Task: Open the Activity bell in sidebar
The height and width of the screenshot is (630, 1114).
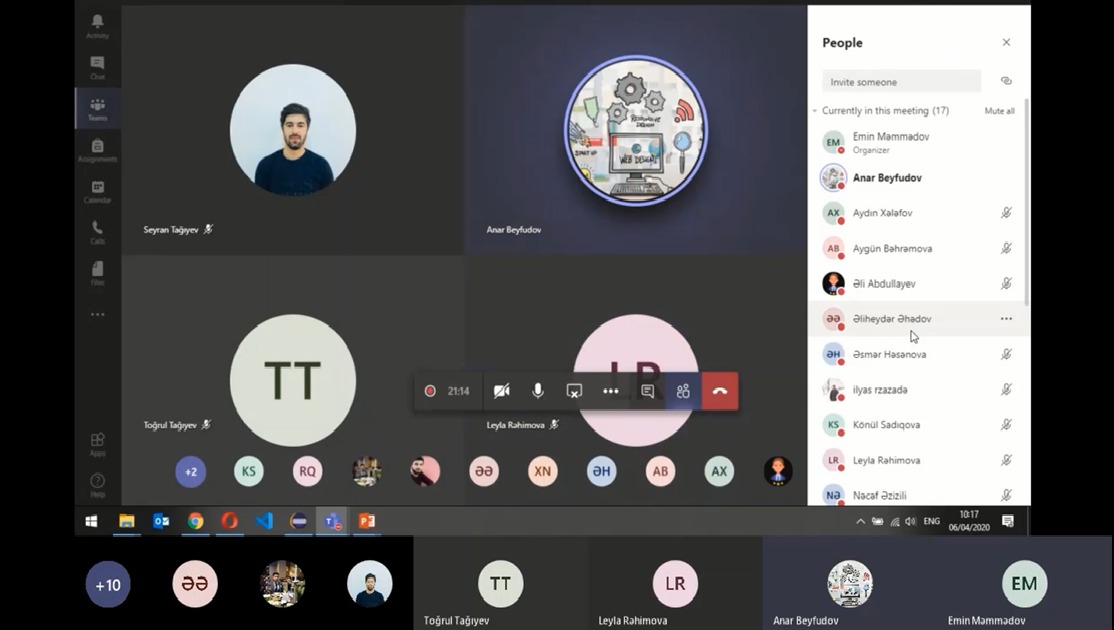Action: tap(97, 24)
